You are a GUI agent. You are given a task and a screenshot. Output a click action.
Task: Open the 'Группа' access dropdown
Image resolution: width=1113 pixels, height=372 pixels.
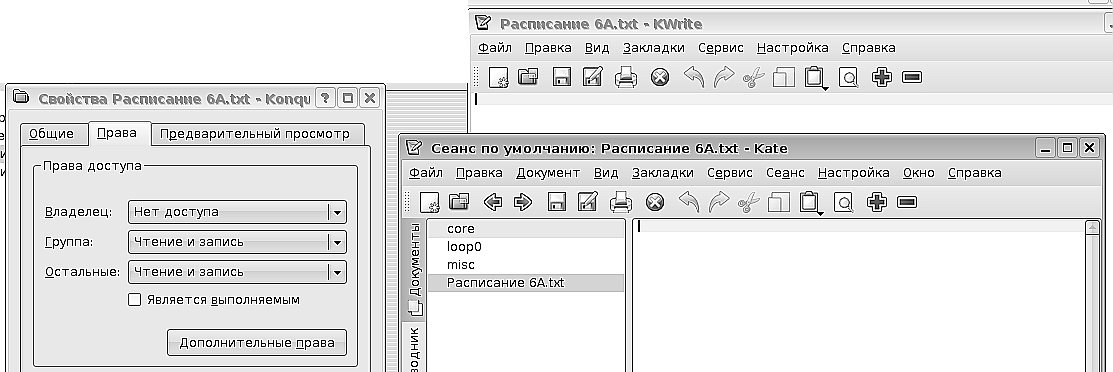237,241
